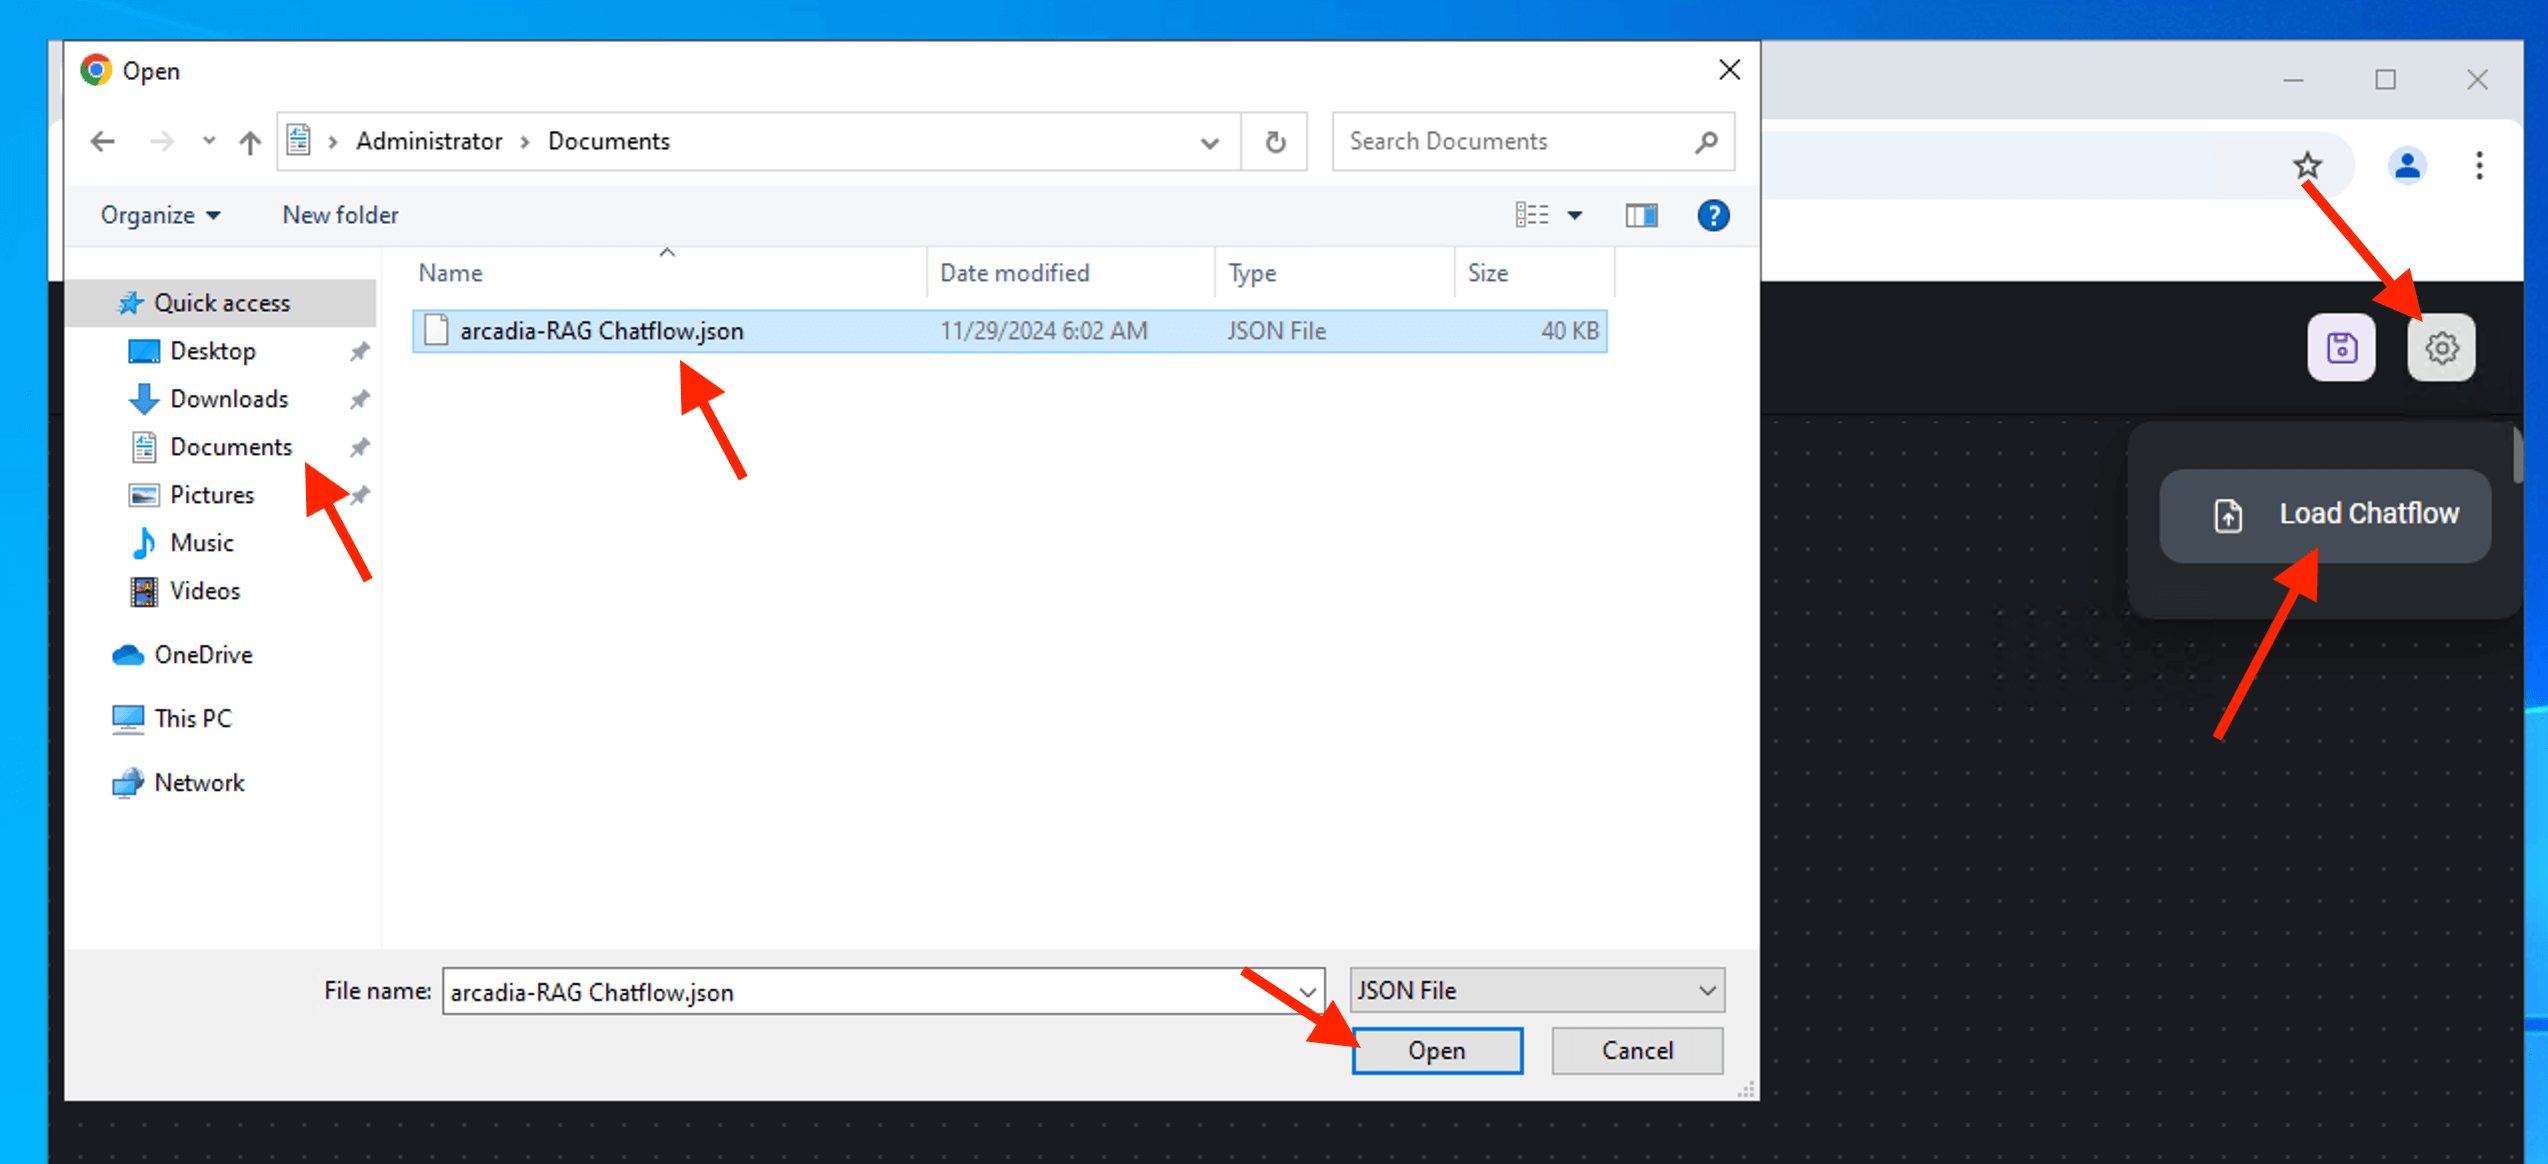The width and height of the screenshot is (2548, 1164).
Task: Click the refresh folder icon
Action: pos(1274,142)
